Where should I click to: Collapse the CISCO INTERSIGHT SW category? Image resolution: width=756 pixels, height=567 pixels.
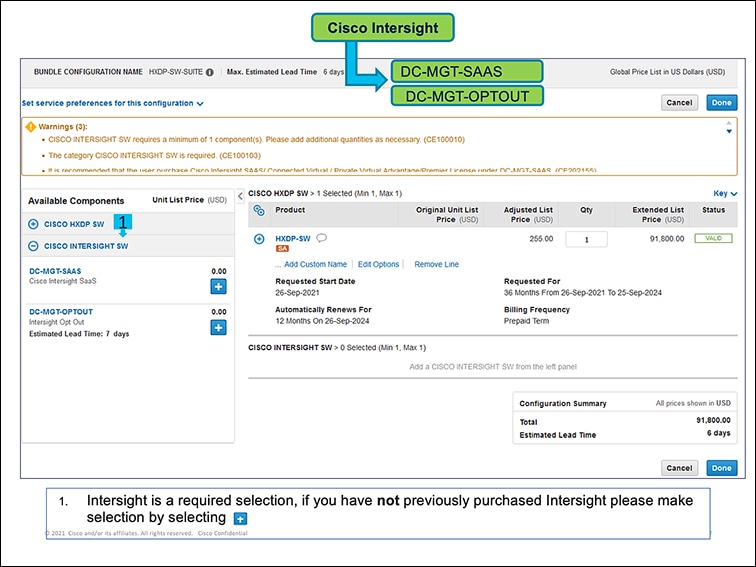[x=33, y=245]
